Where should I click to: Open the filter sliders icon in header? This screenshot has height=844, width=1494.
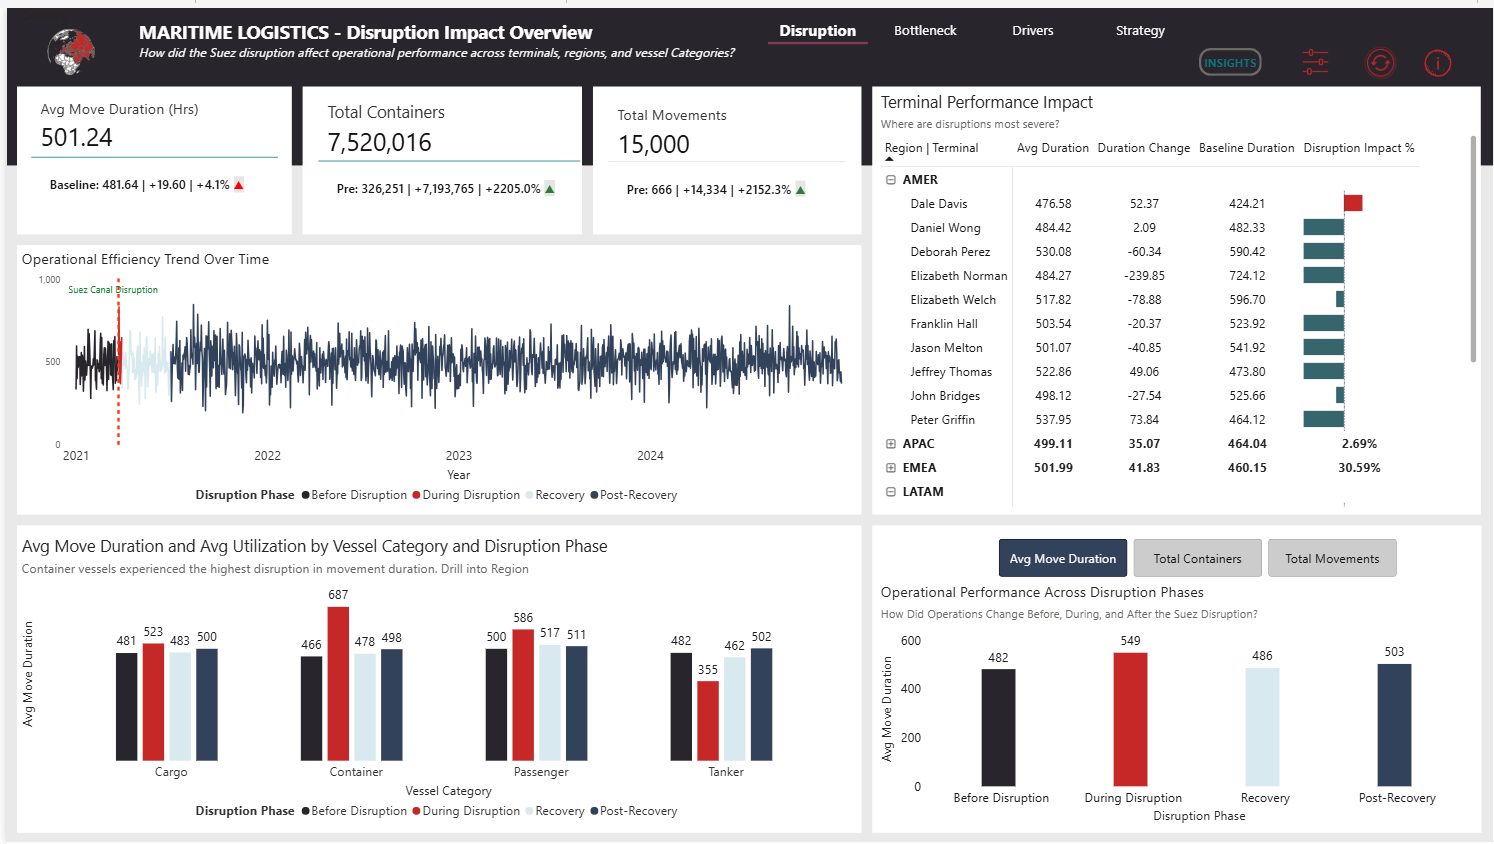point(1315,63)
